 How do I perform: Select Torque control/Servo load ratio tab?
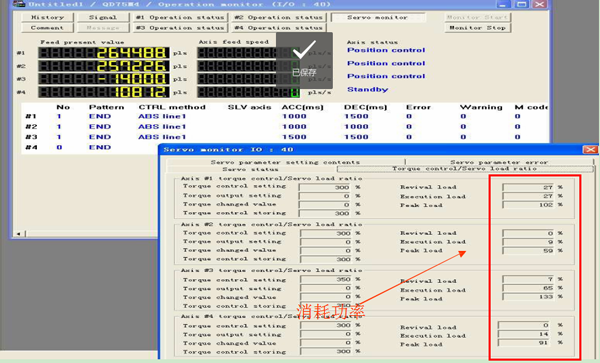point(465,169)
